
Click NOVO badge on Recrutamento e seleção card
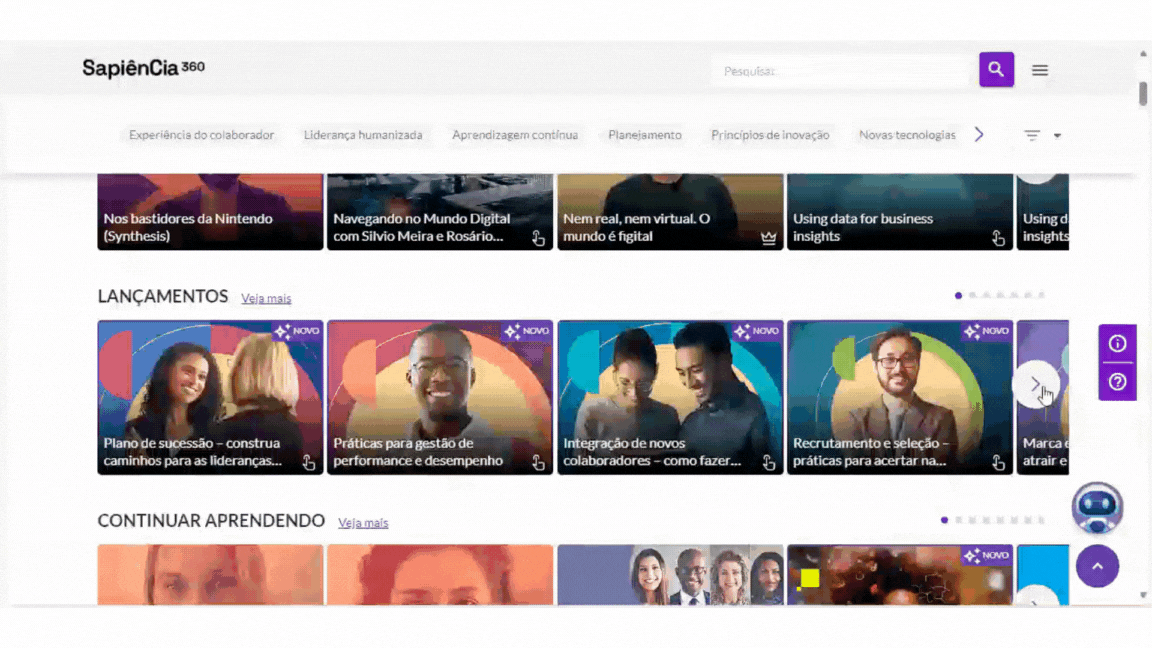[x=987, y=331]
